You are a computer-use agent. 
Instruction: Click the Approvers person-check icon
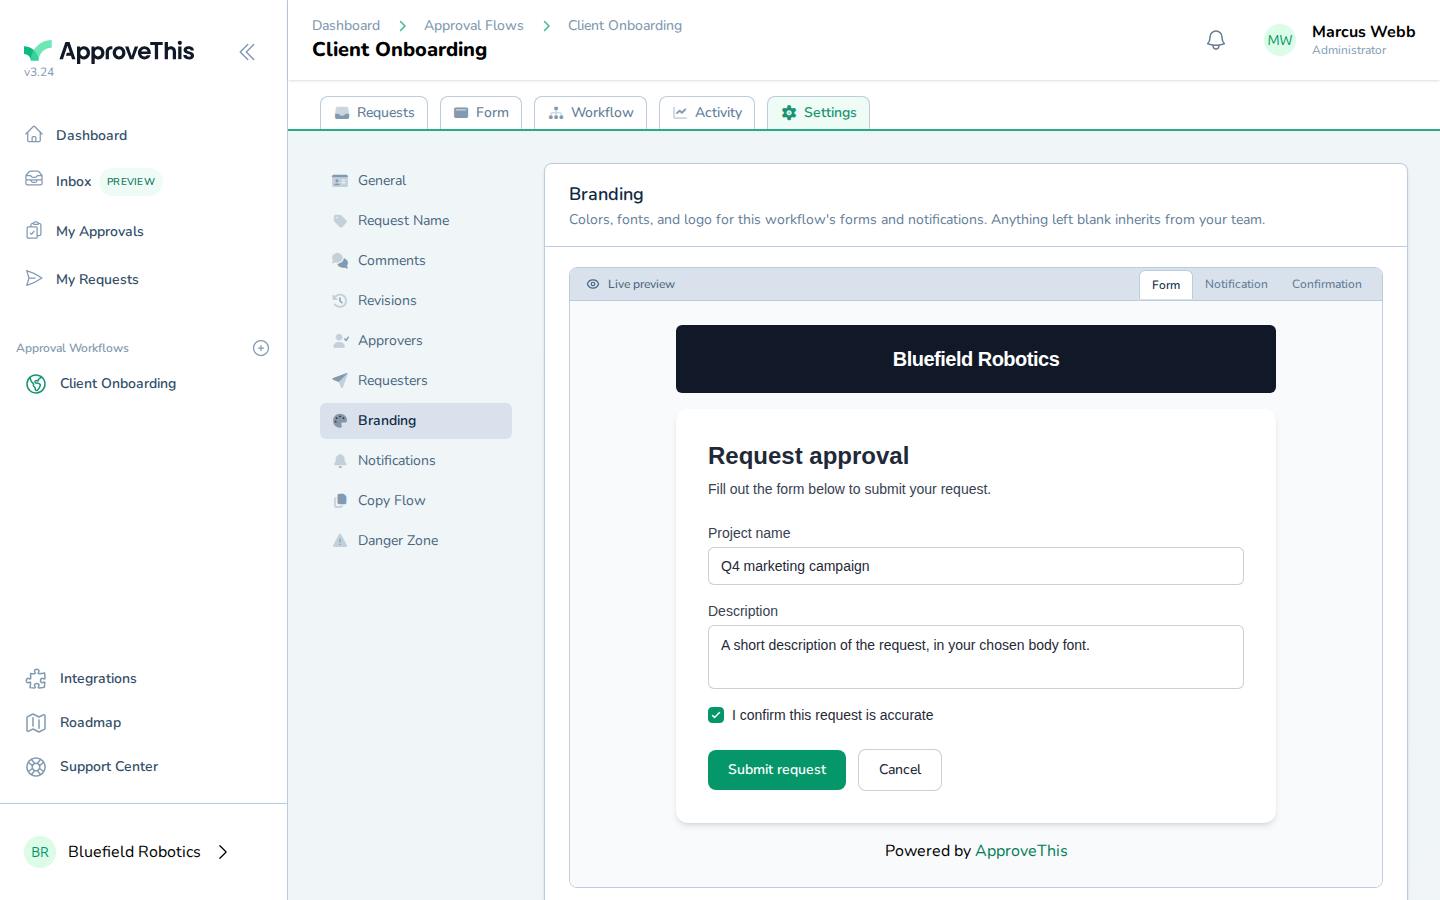pyautogui.click(x=340, y=341)
